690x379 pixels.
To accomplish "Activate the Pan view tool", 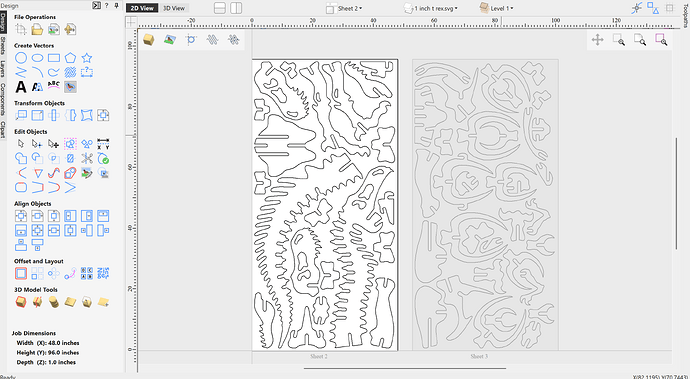I will (598, 40).
